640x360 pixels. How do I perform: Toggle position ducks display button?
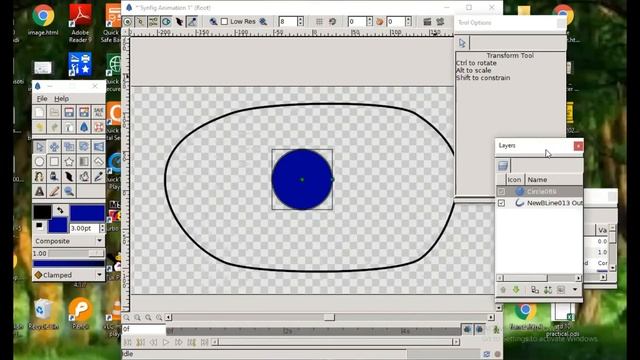point(127,22)
